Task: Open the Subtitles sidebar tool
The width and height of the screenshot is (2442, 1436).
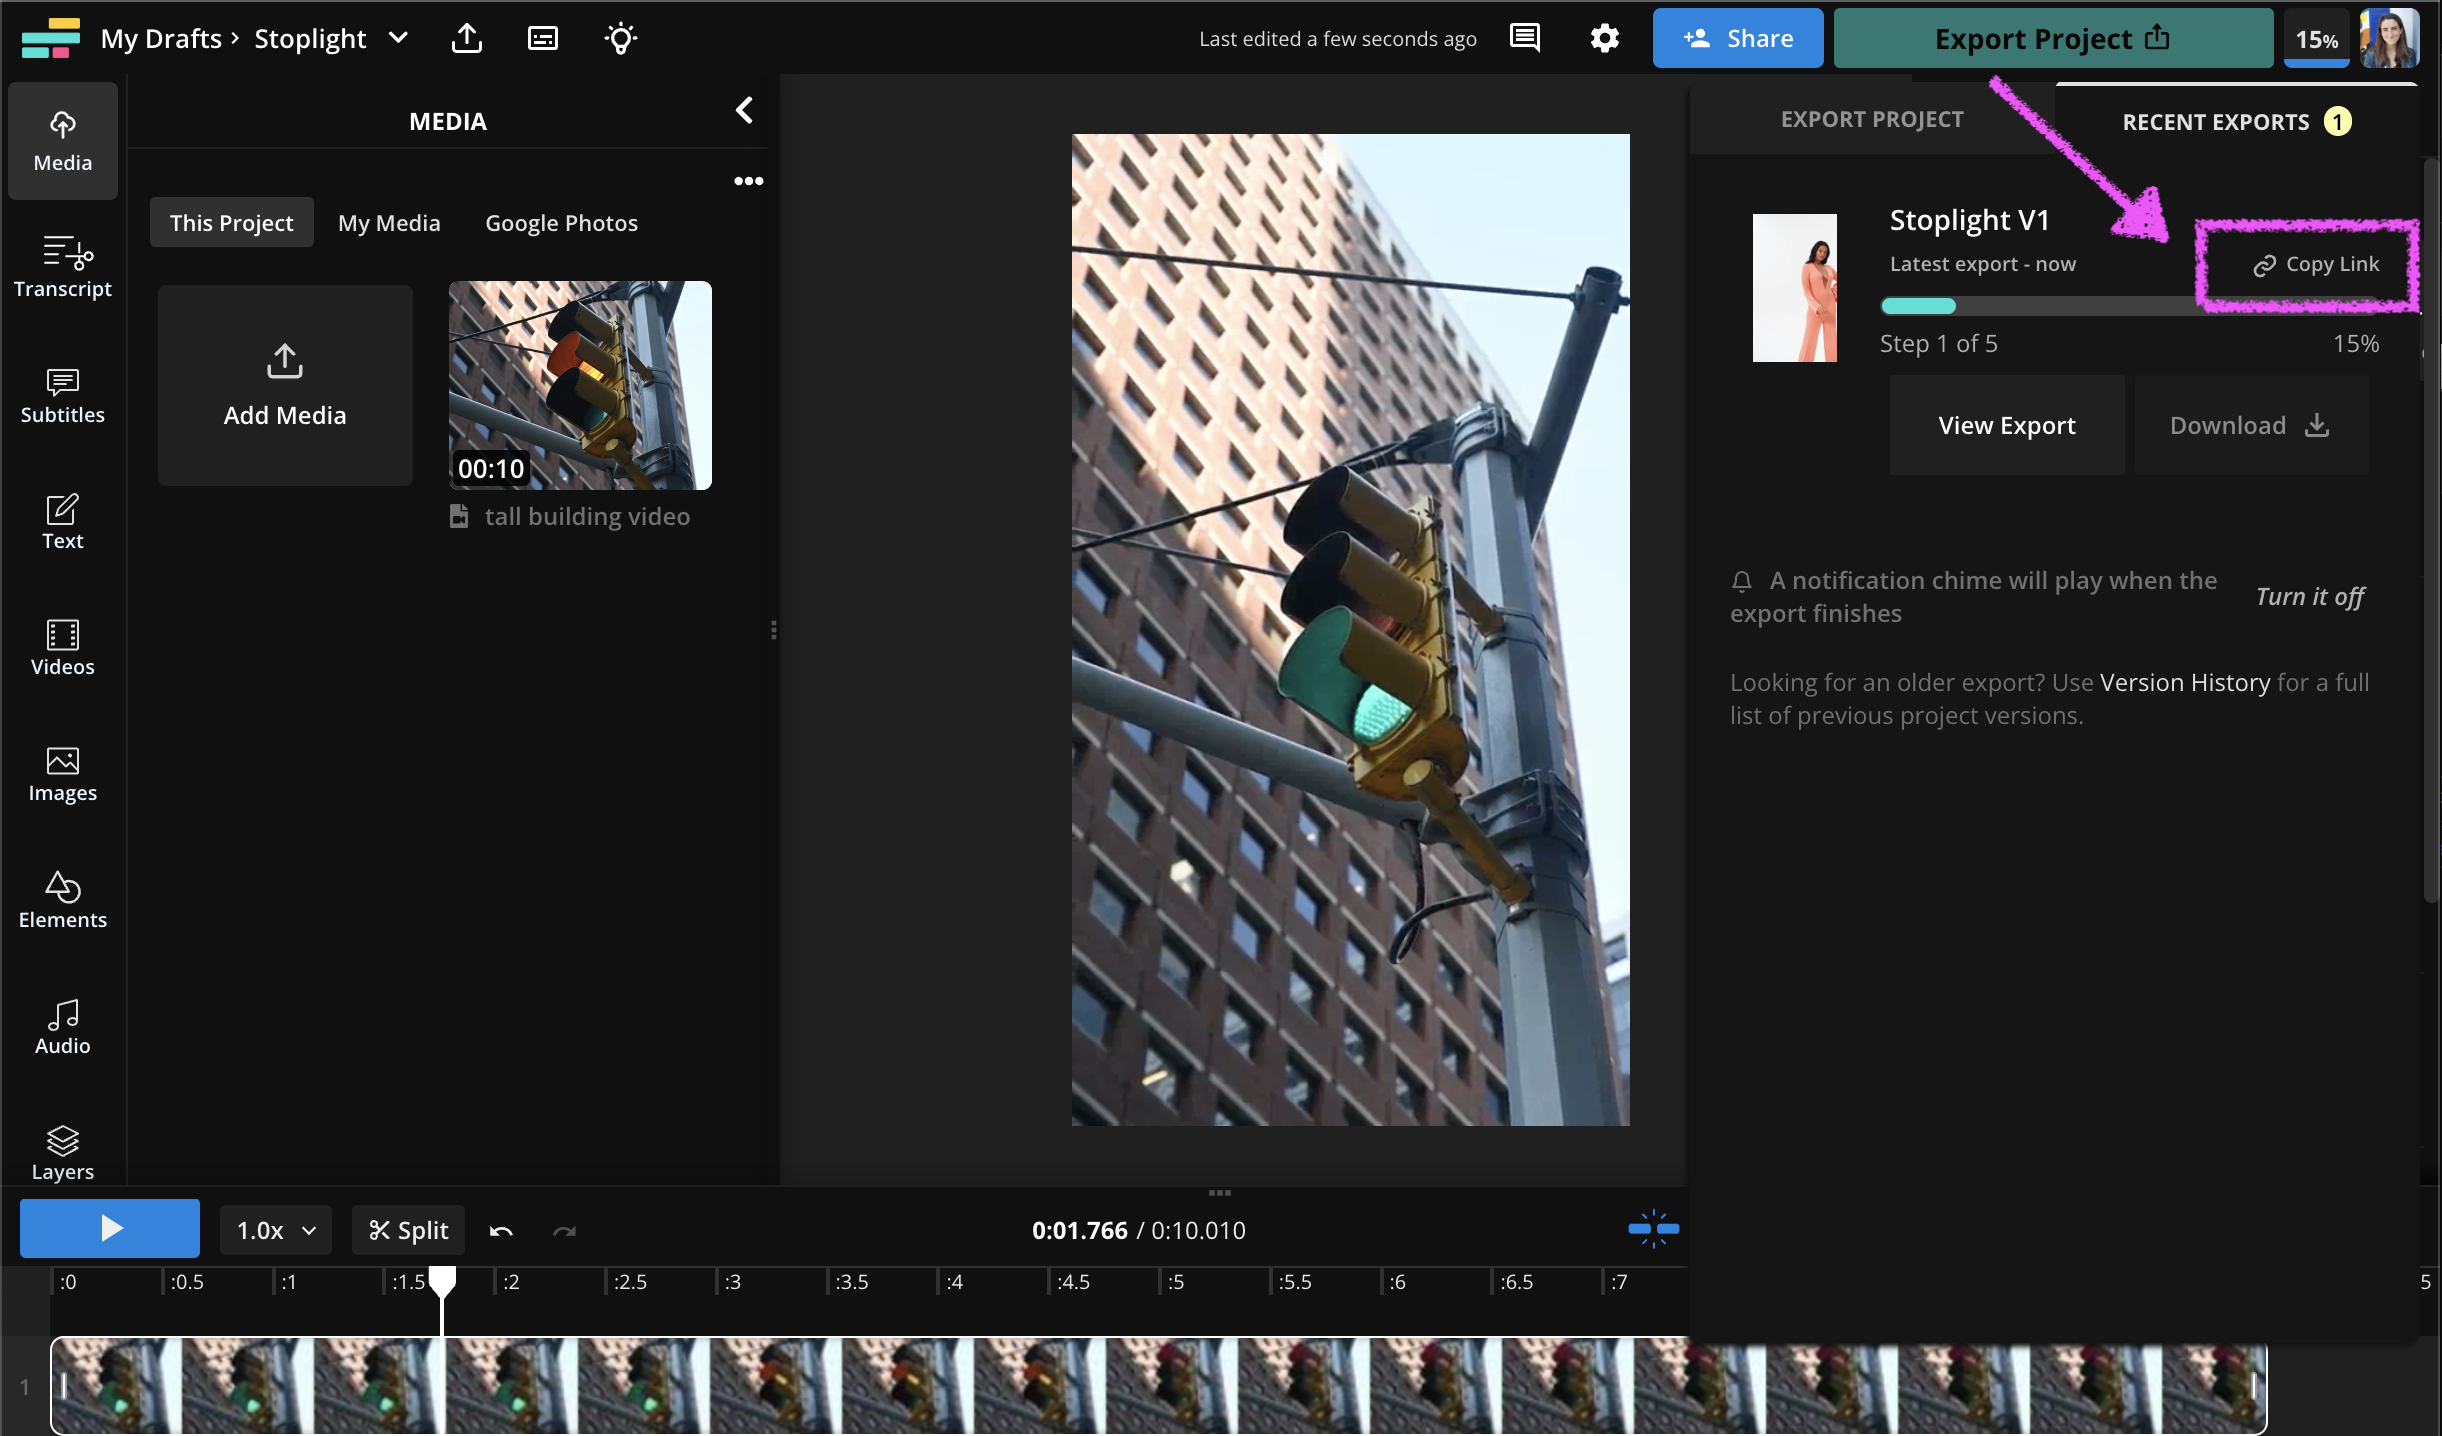Action: 62,394
